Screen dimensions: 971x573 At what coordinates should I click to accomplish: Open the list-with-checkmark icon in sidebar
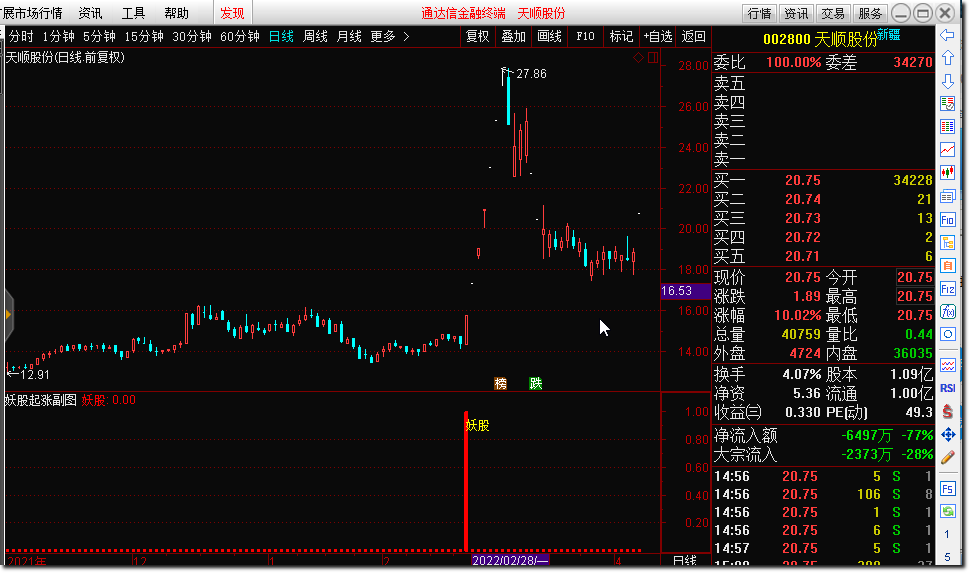click(947, 104)
